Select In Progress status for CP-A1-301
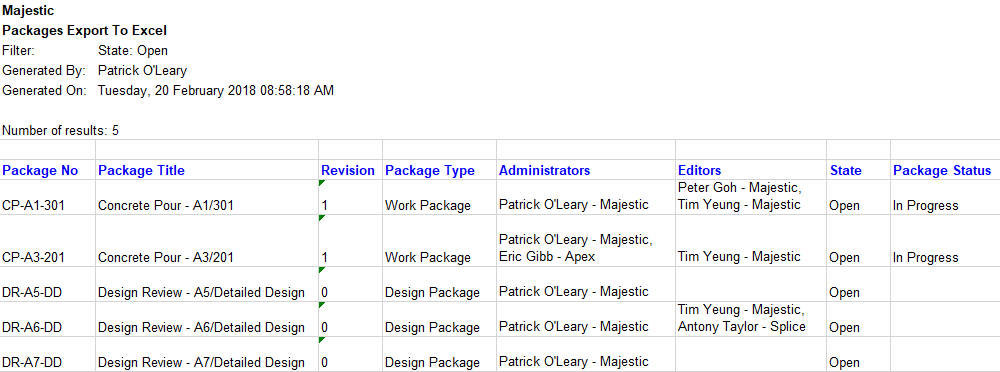Viewport: 1000px width, 372px height. (945, 197)
